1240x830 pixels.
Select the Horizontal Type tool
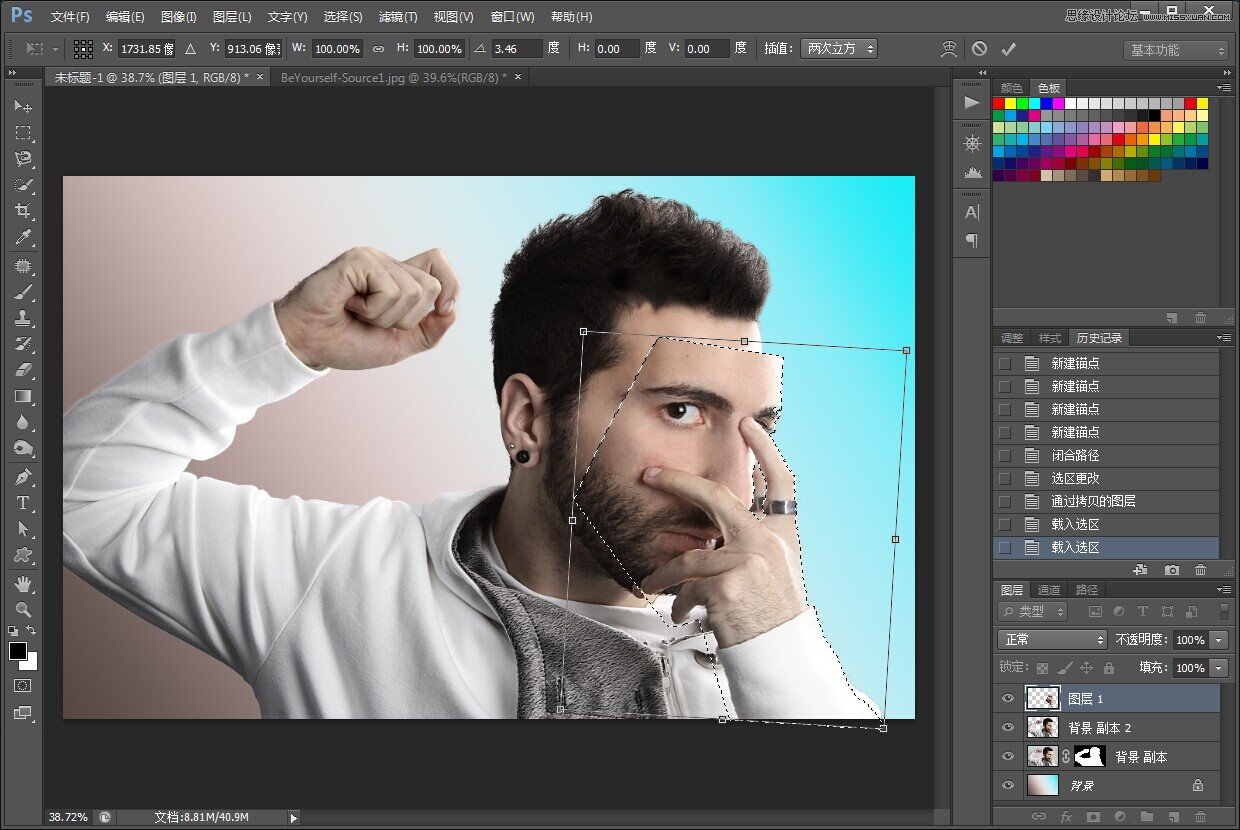(x=23, y=502)
